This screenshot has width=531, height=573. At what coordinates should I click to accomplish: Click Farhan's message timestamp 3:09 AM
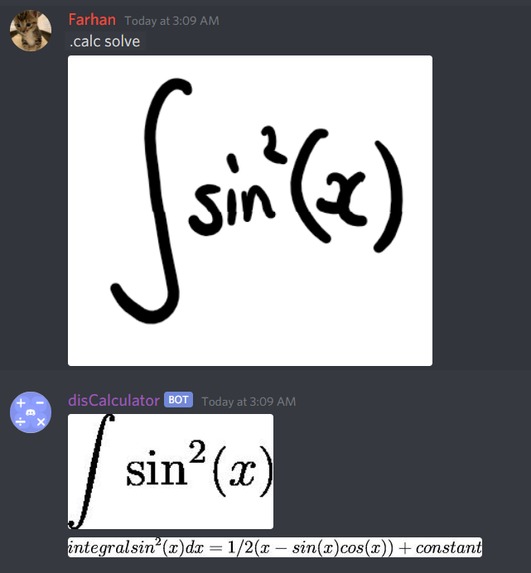[x=172, y=21]
